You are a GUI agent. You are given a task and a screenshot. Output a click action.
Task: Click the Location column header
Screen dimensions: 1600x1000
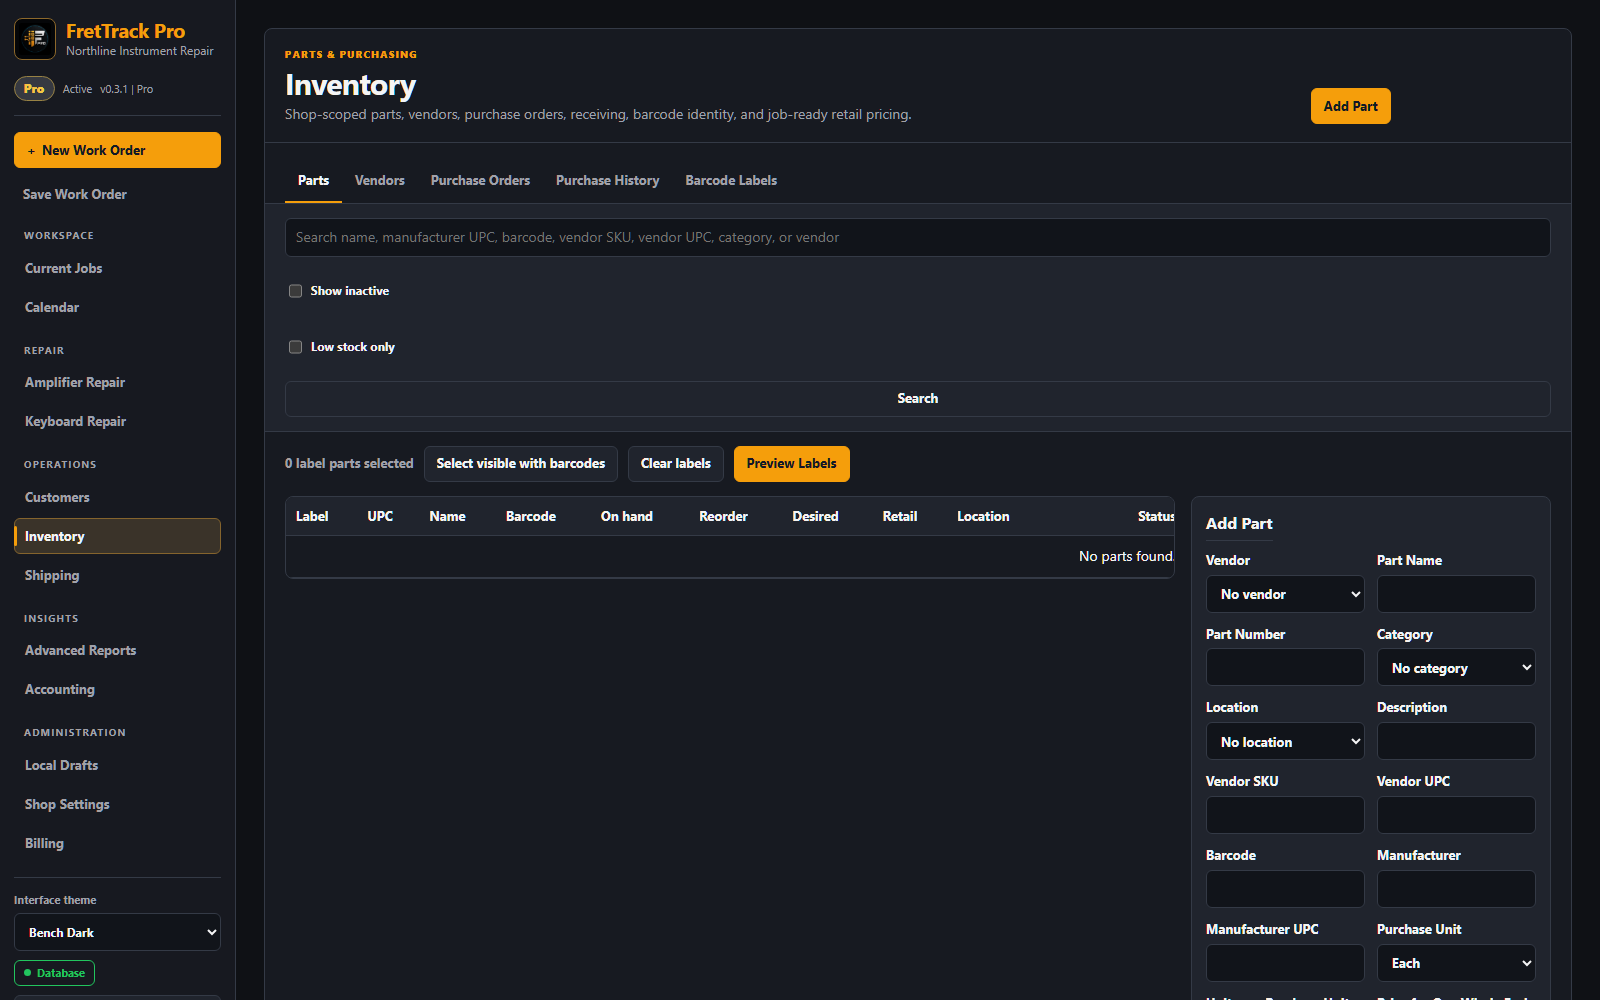pyautogui.click(x=983, y=516)
